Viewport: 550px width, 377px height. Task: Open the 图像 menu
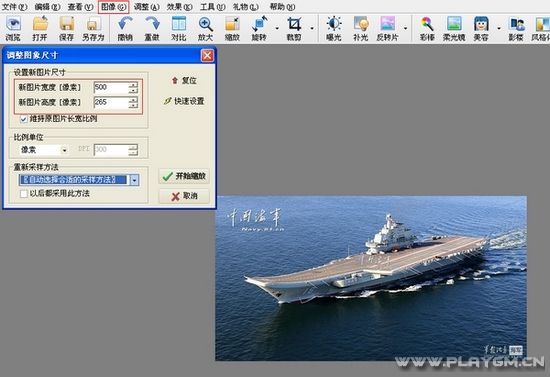(113, 7)
